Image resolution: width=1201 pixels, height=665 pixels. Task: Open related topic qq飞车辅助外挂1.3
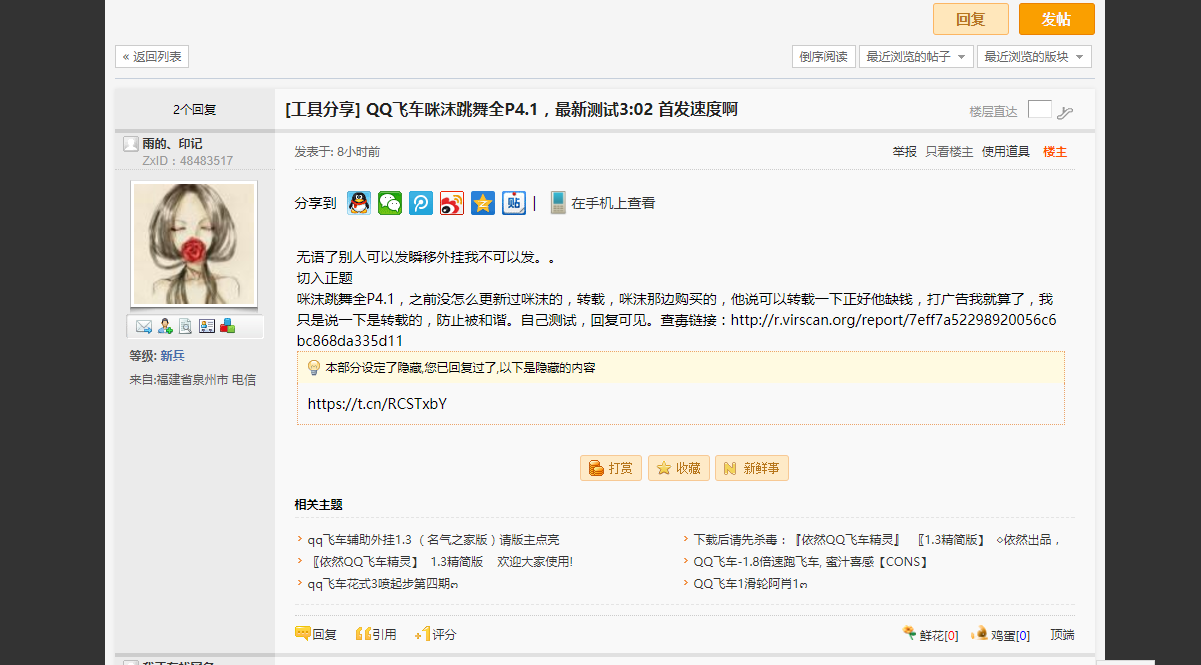click(x=433, y=540)
